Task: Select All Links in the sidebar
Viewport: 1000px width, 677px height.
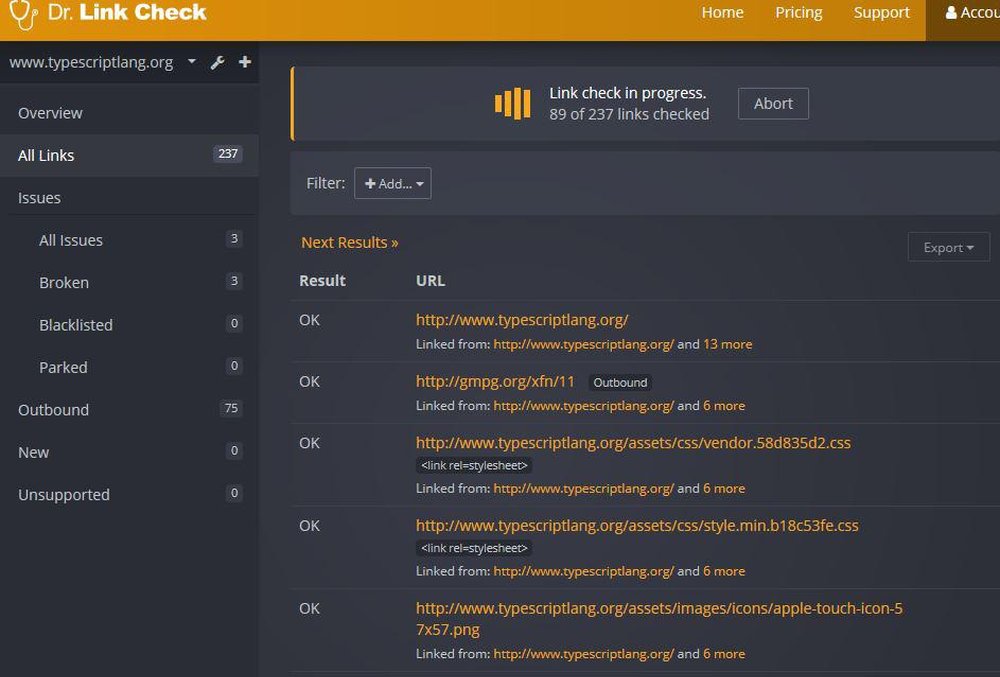Action: point(129,155)
